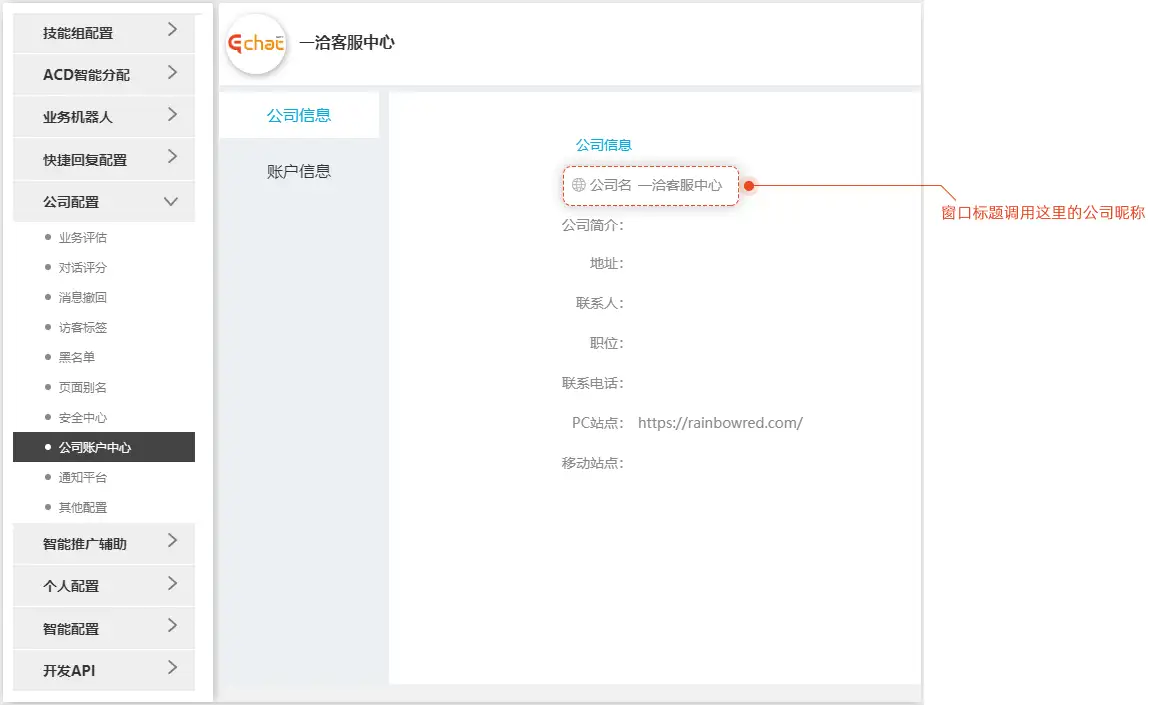Open the 其他配置 submenu item
The width and height of the screenshot is (1175, 705).
click(82, 507)
